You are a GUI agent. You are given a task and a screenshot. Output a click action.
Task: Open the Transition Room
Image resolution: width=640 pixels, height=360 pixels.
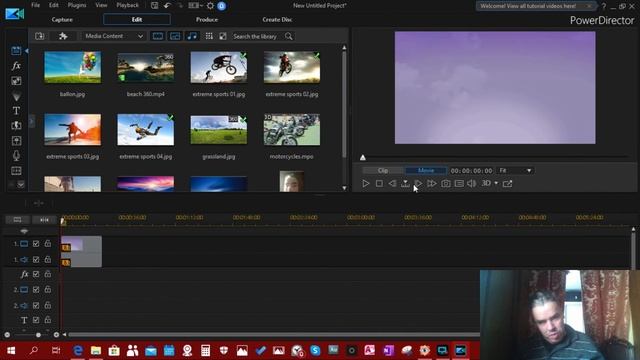tap(16, 126)
